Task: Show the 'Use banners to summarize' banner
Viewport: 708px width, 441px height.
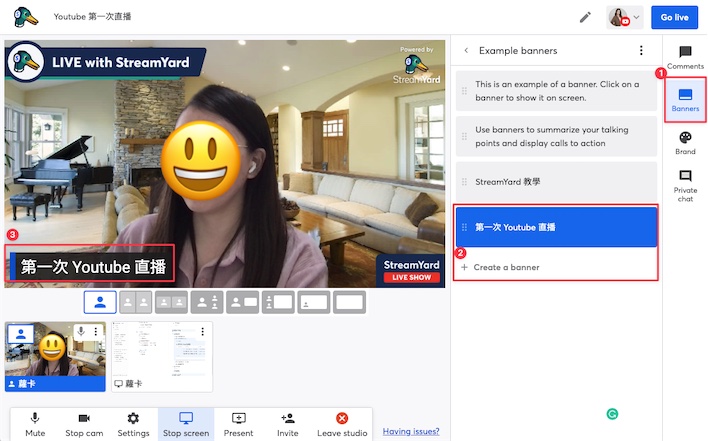Action: tap(556, 136)
